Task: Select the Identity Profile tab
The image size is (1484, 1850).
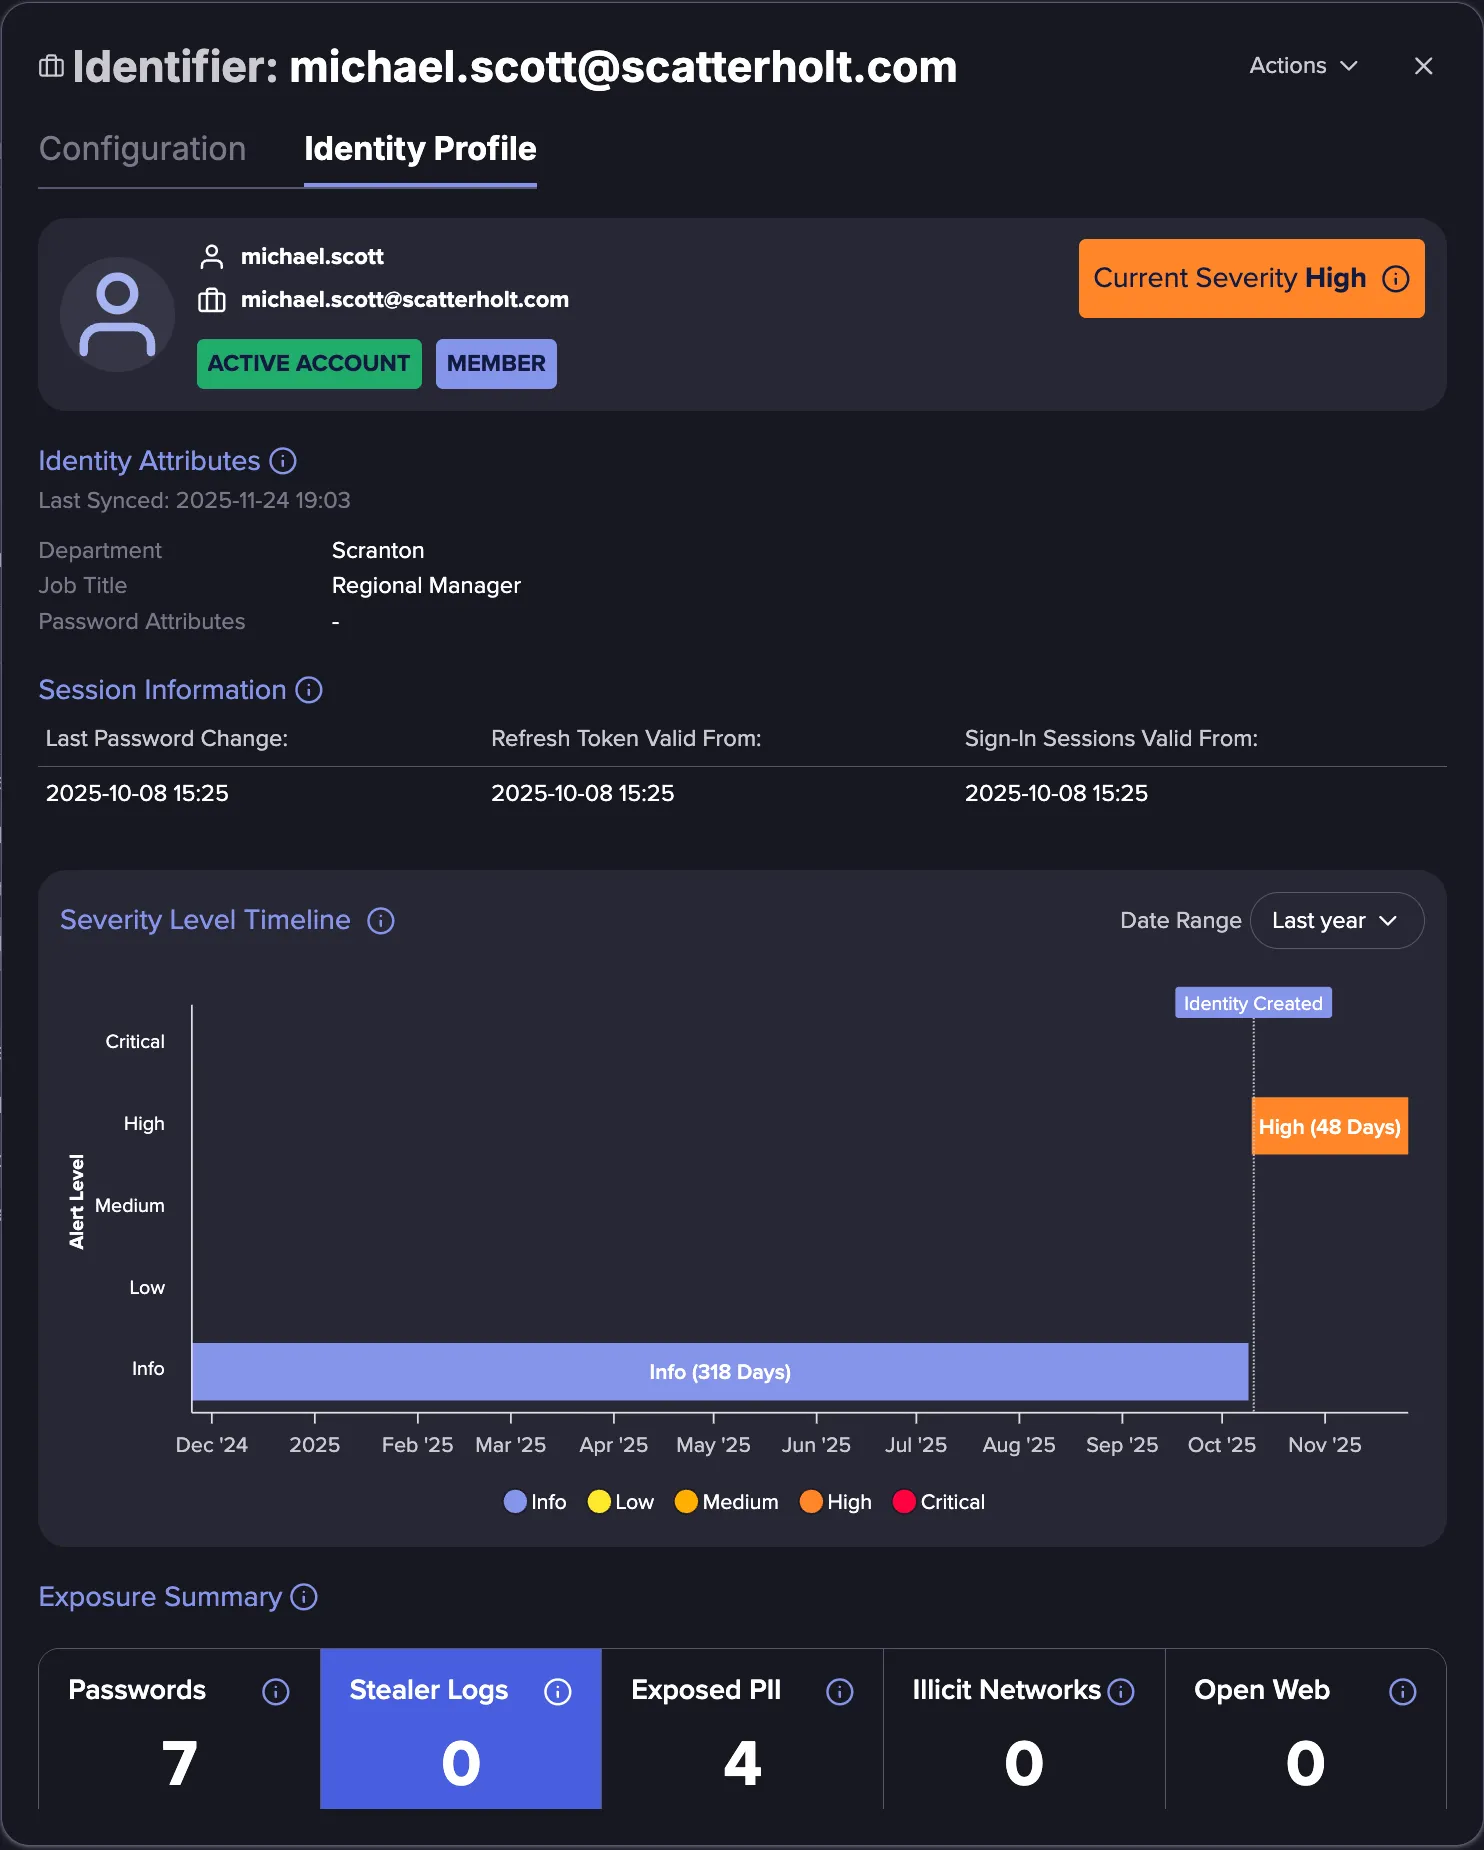Action: [420, 149]
